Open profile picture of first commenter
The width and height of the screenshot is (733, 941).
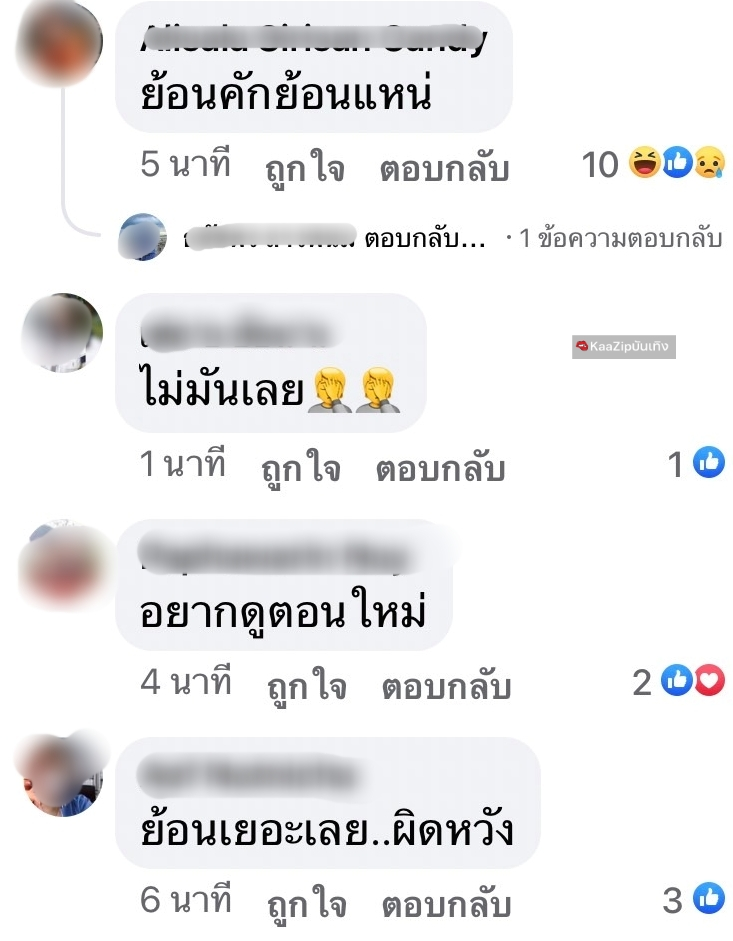click(x=59, y=42)
